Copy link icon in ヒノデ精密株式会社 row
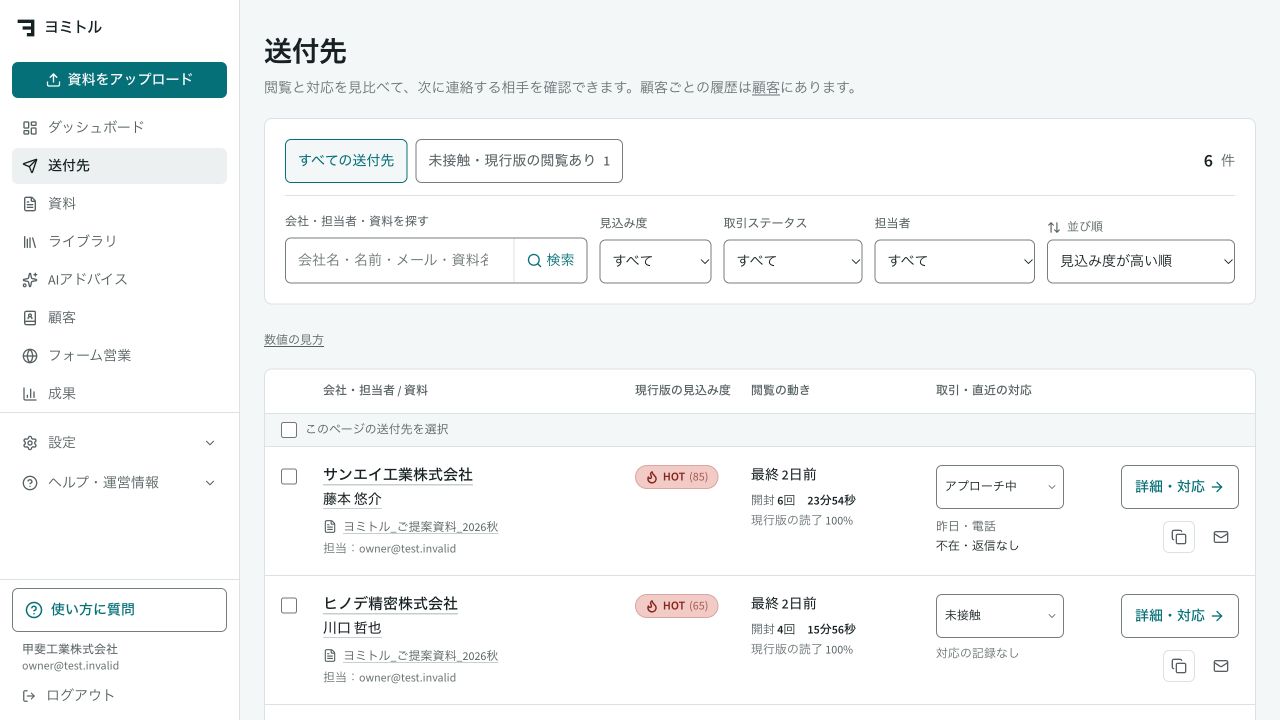 (1179, 666)
